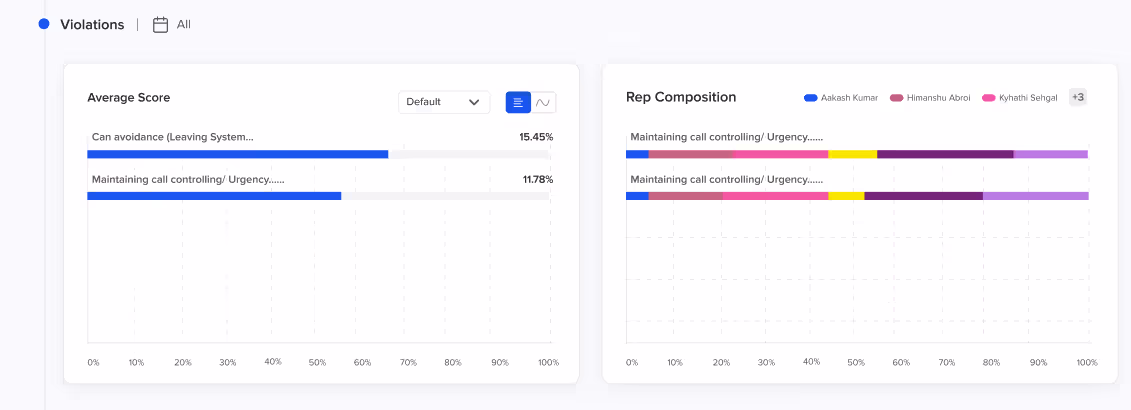The height and width of the screenshot is (410, 1131).
Task: Click Can avoidance (Leaving System... label
Action: click(x=172, y=136)
